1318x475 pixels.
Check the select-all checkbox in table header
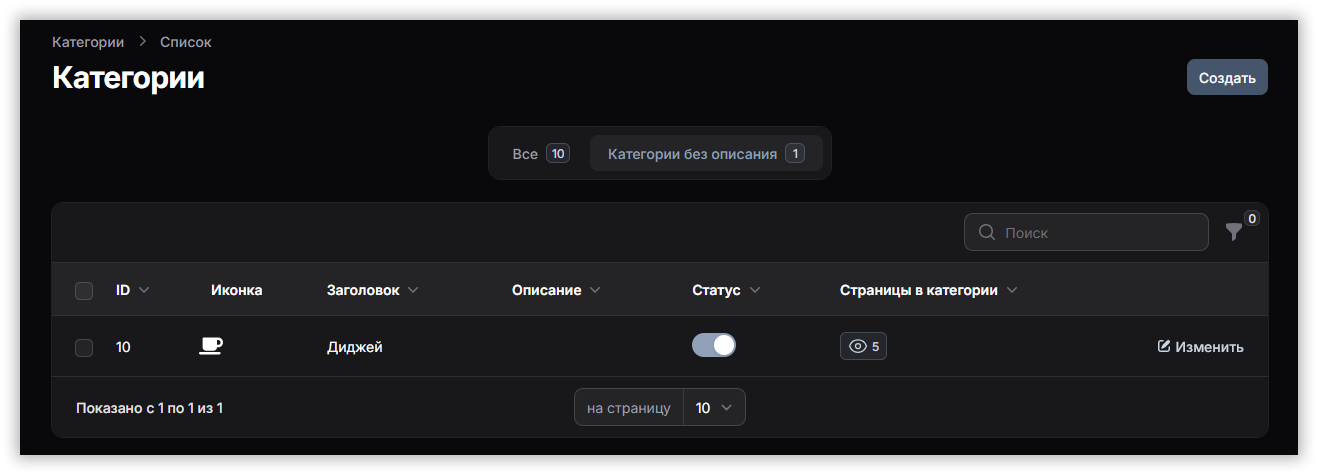pyautogui.click(x=84, y=291)
